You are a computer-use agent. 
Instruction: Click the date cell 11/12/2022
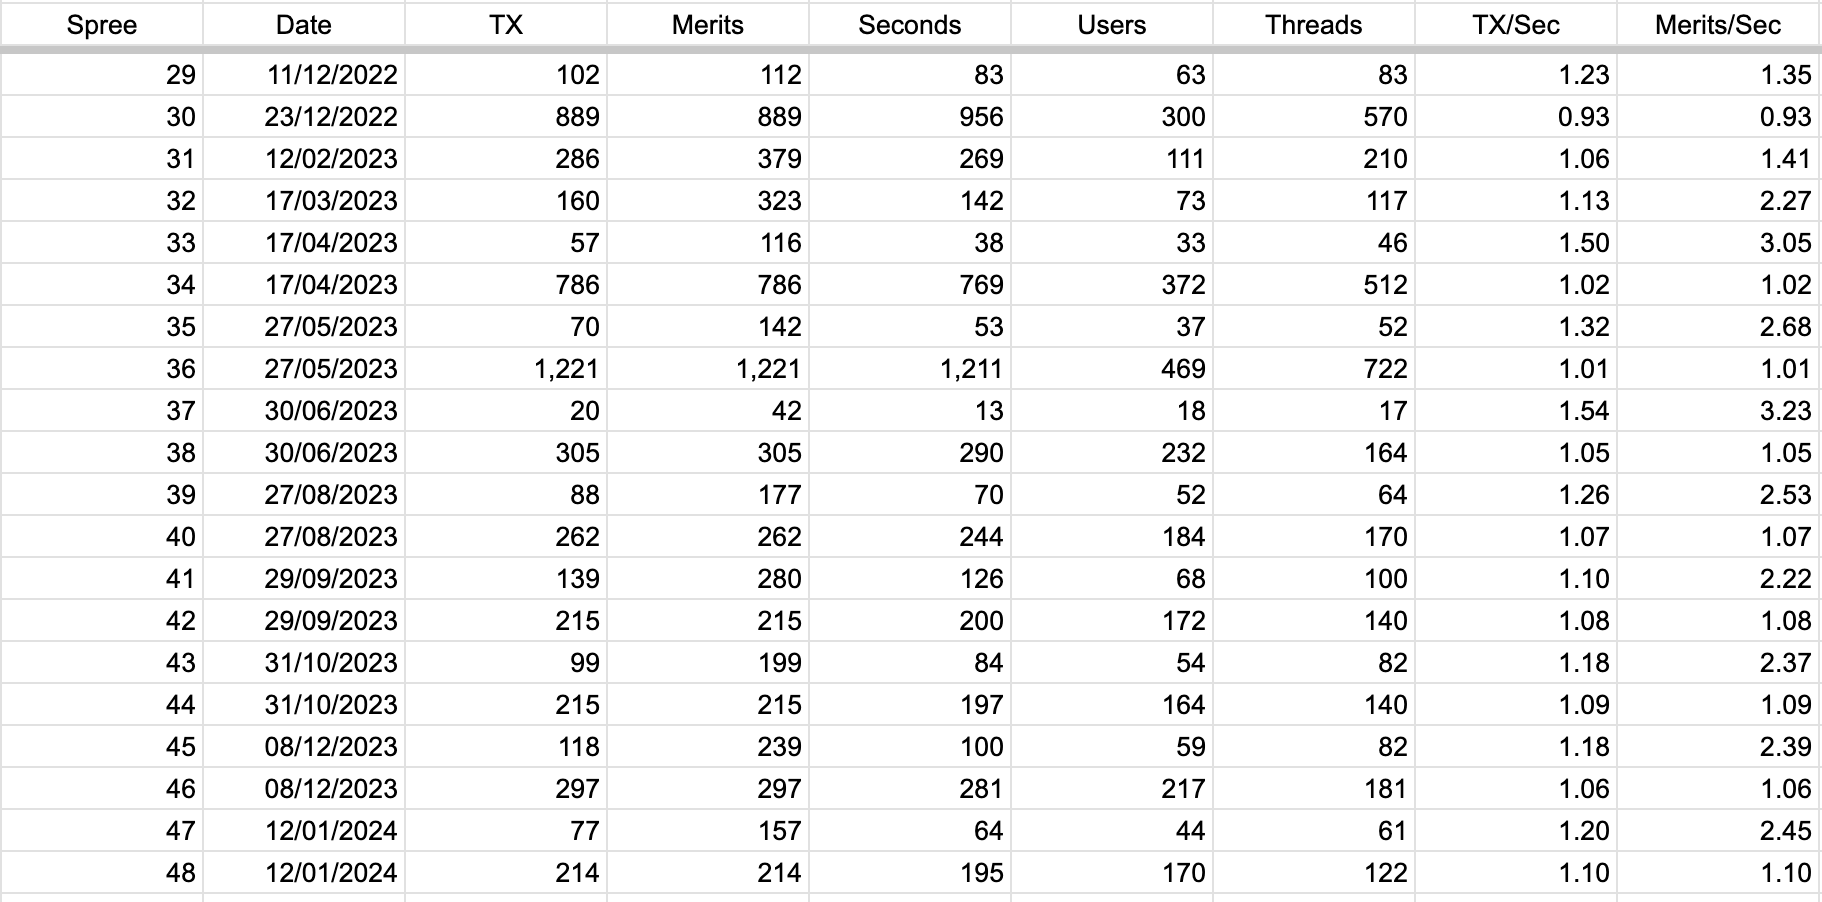coord(304,75)
